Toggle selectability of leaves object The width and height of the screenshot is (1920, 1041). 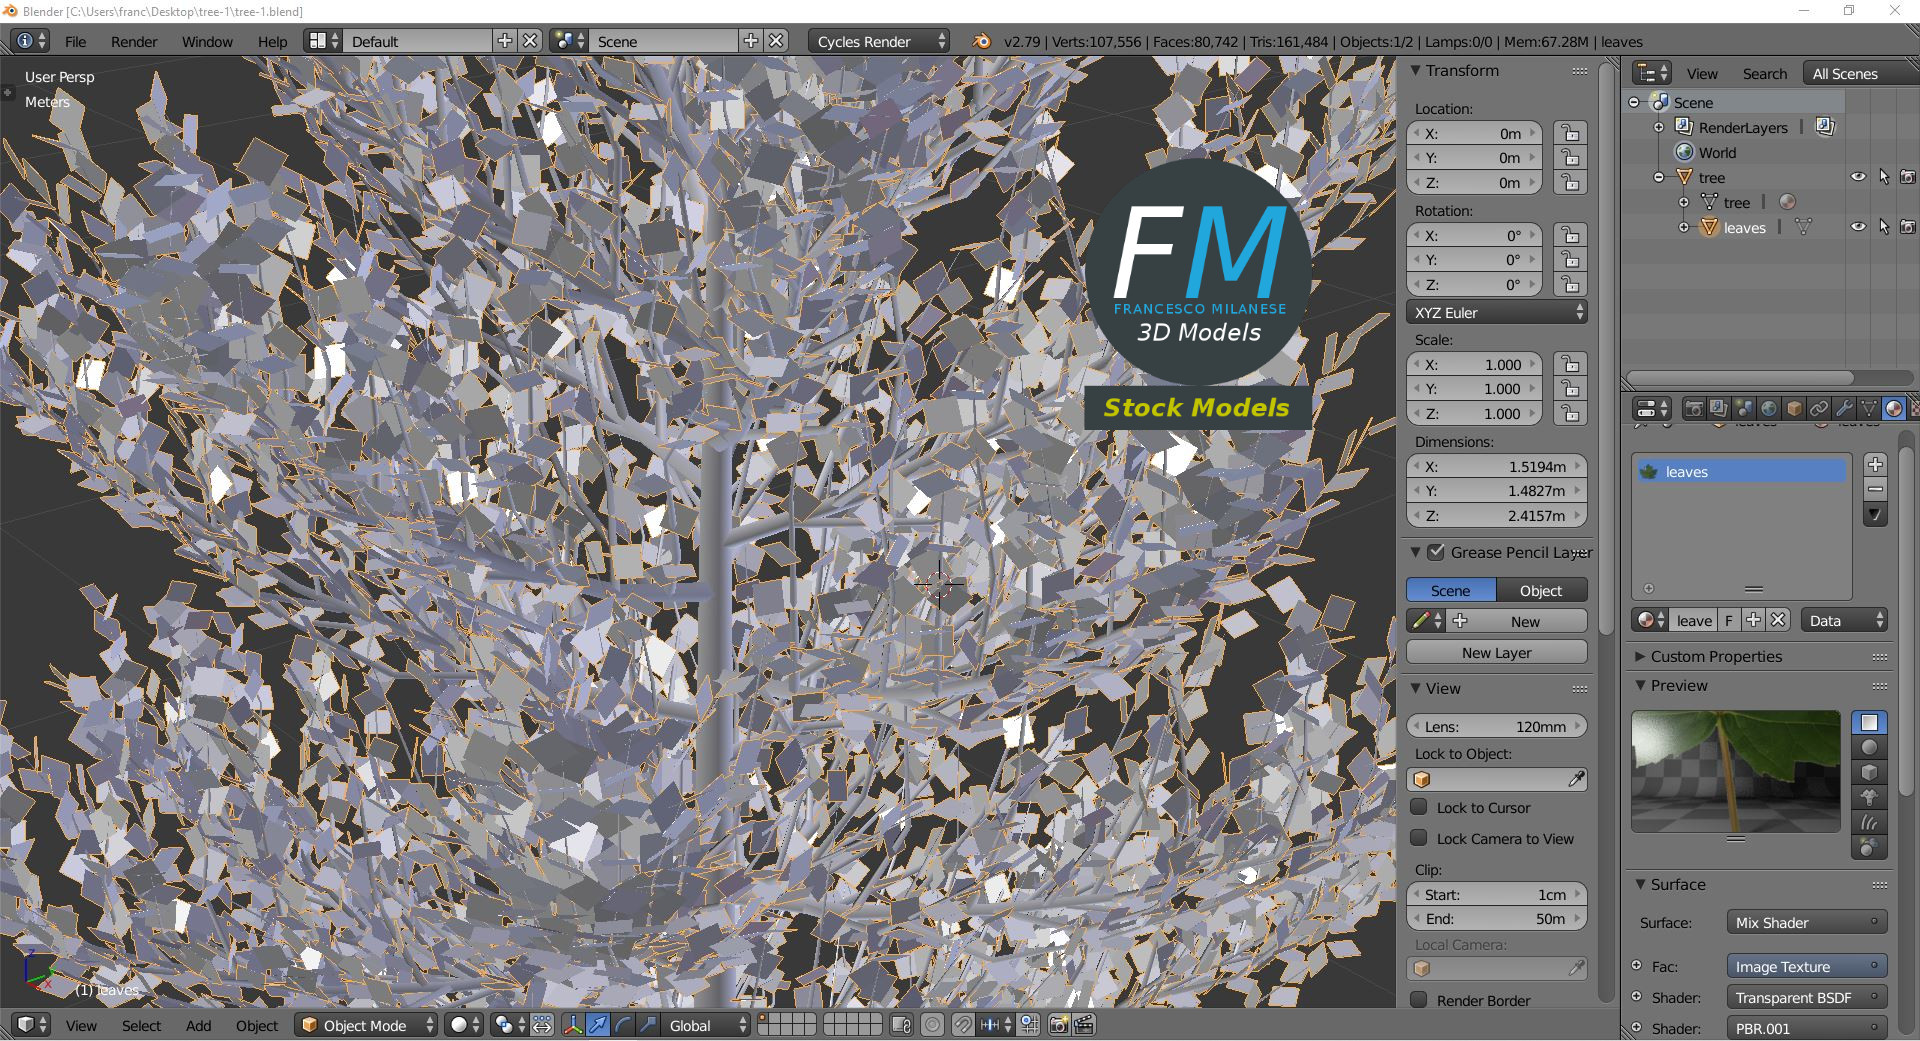[1884, 227]
